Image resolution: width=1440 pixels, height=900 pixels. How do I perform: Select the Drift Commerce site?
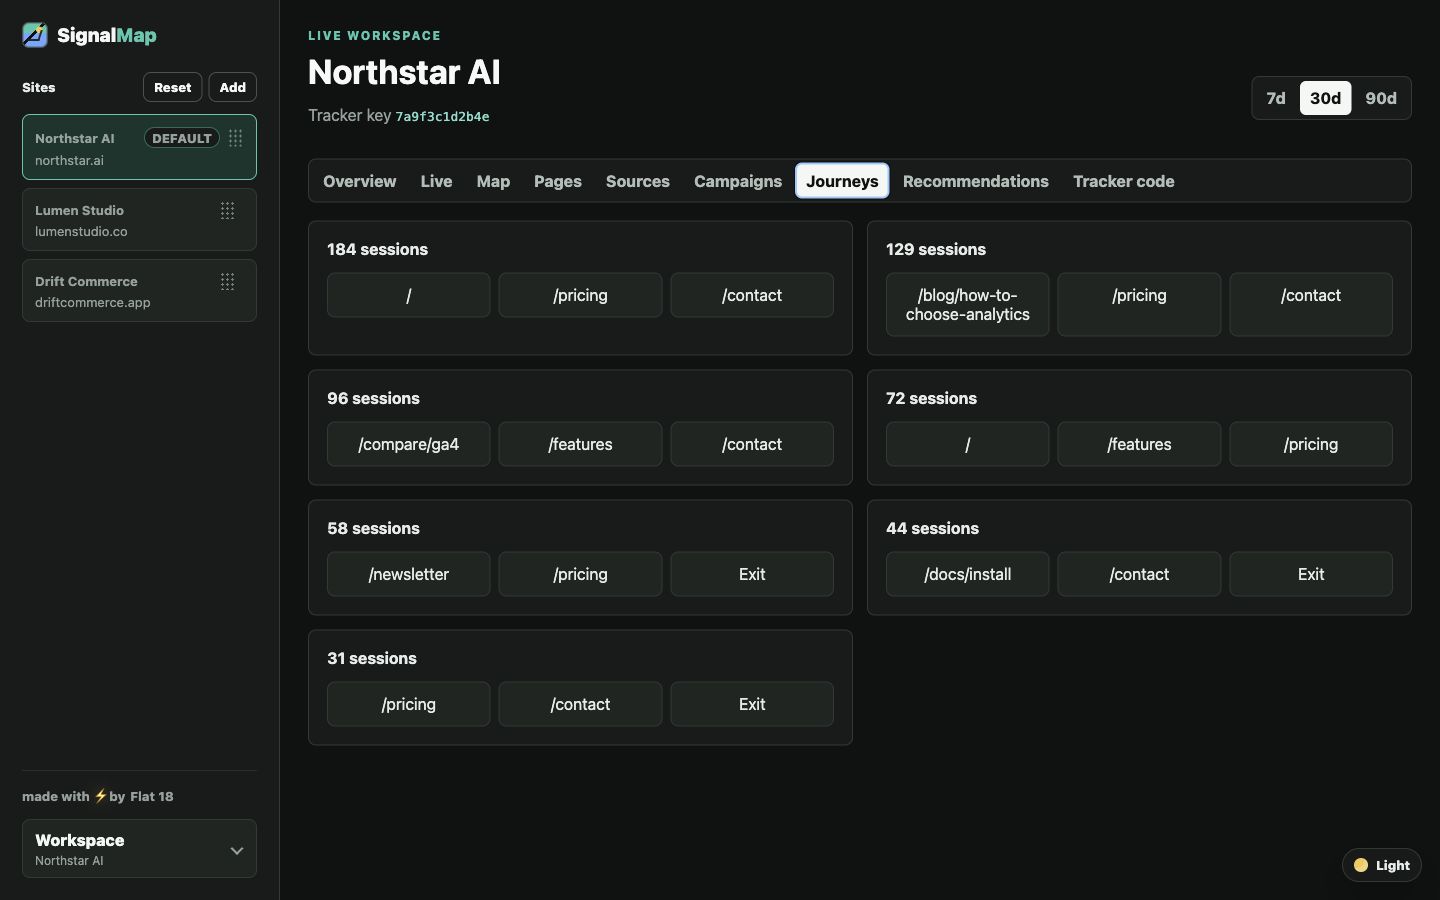139,291
